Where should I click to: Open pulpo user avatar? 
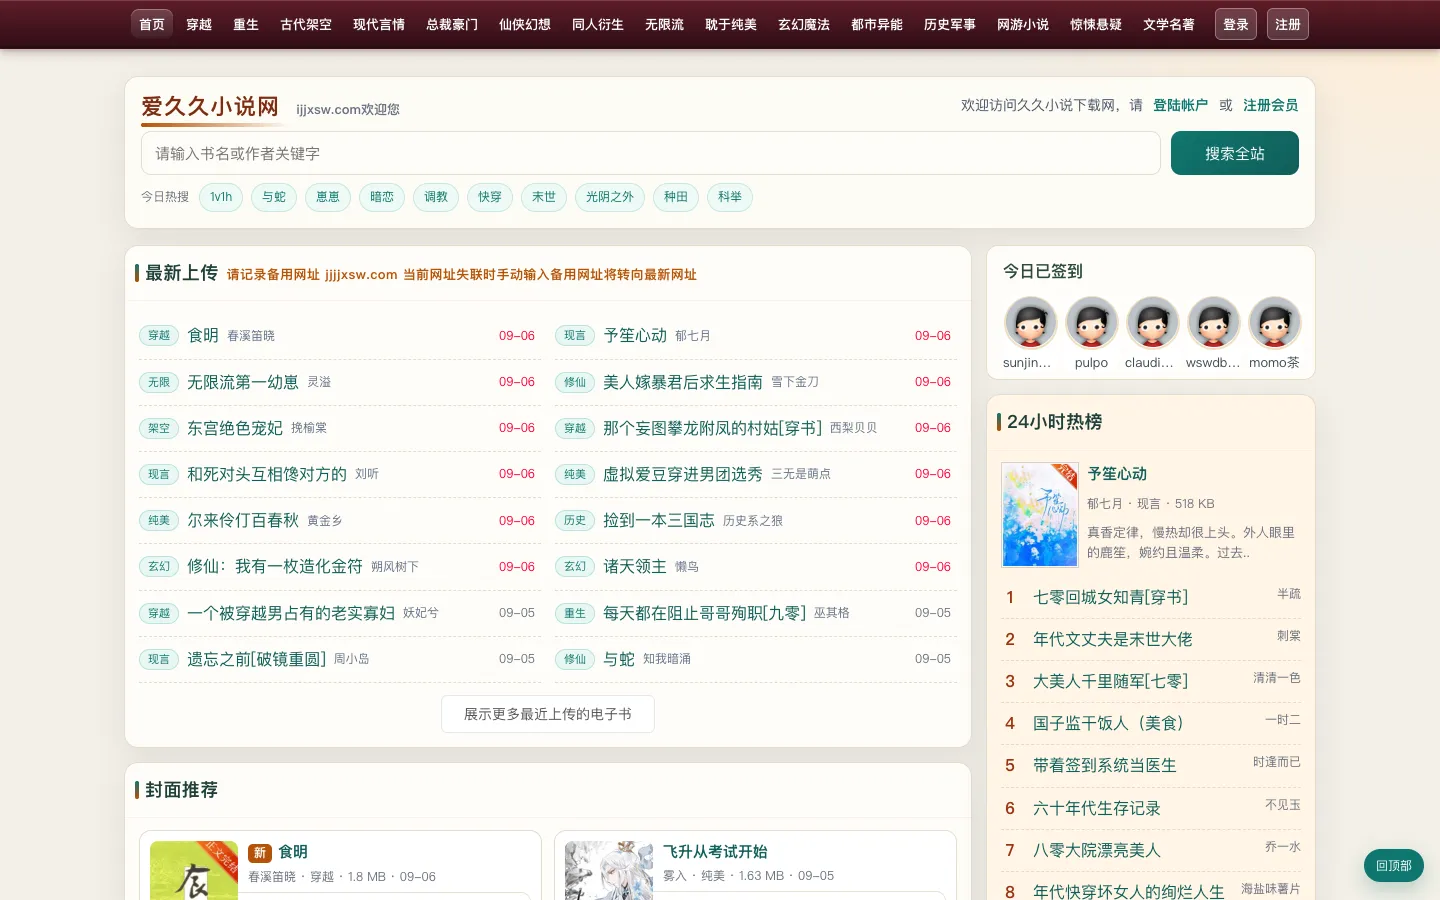[x=1091, y=323]
